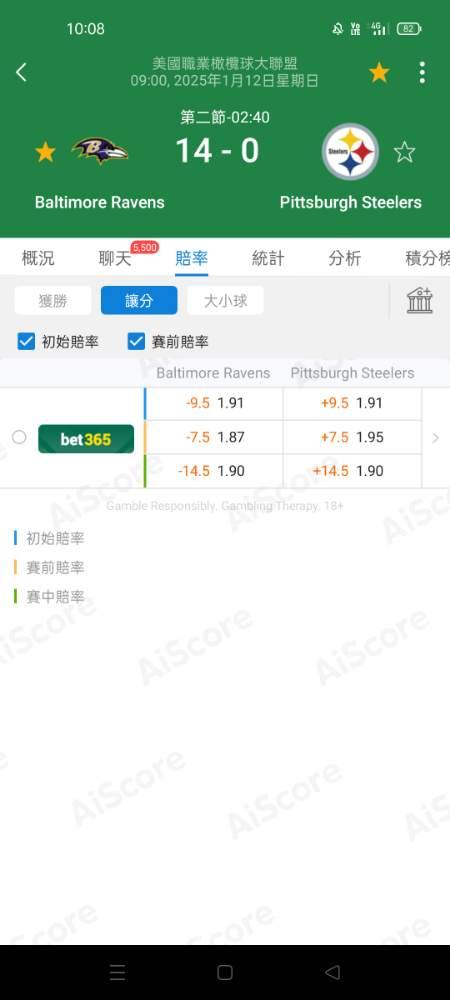Click the Steelers +9.5 1.91 odds cell
The width and height of the screenshot is (450, 1000).
(352, 403)
